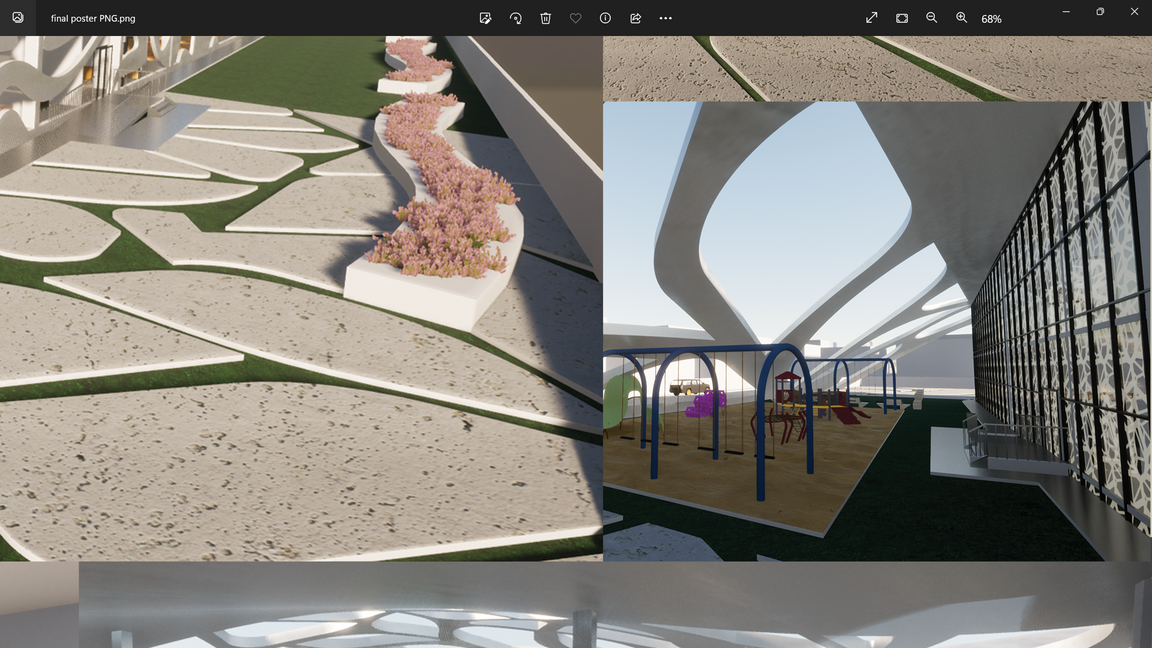Open the Share icon
Screen dimensions: 1152x648
click(635, 18)
